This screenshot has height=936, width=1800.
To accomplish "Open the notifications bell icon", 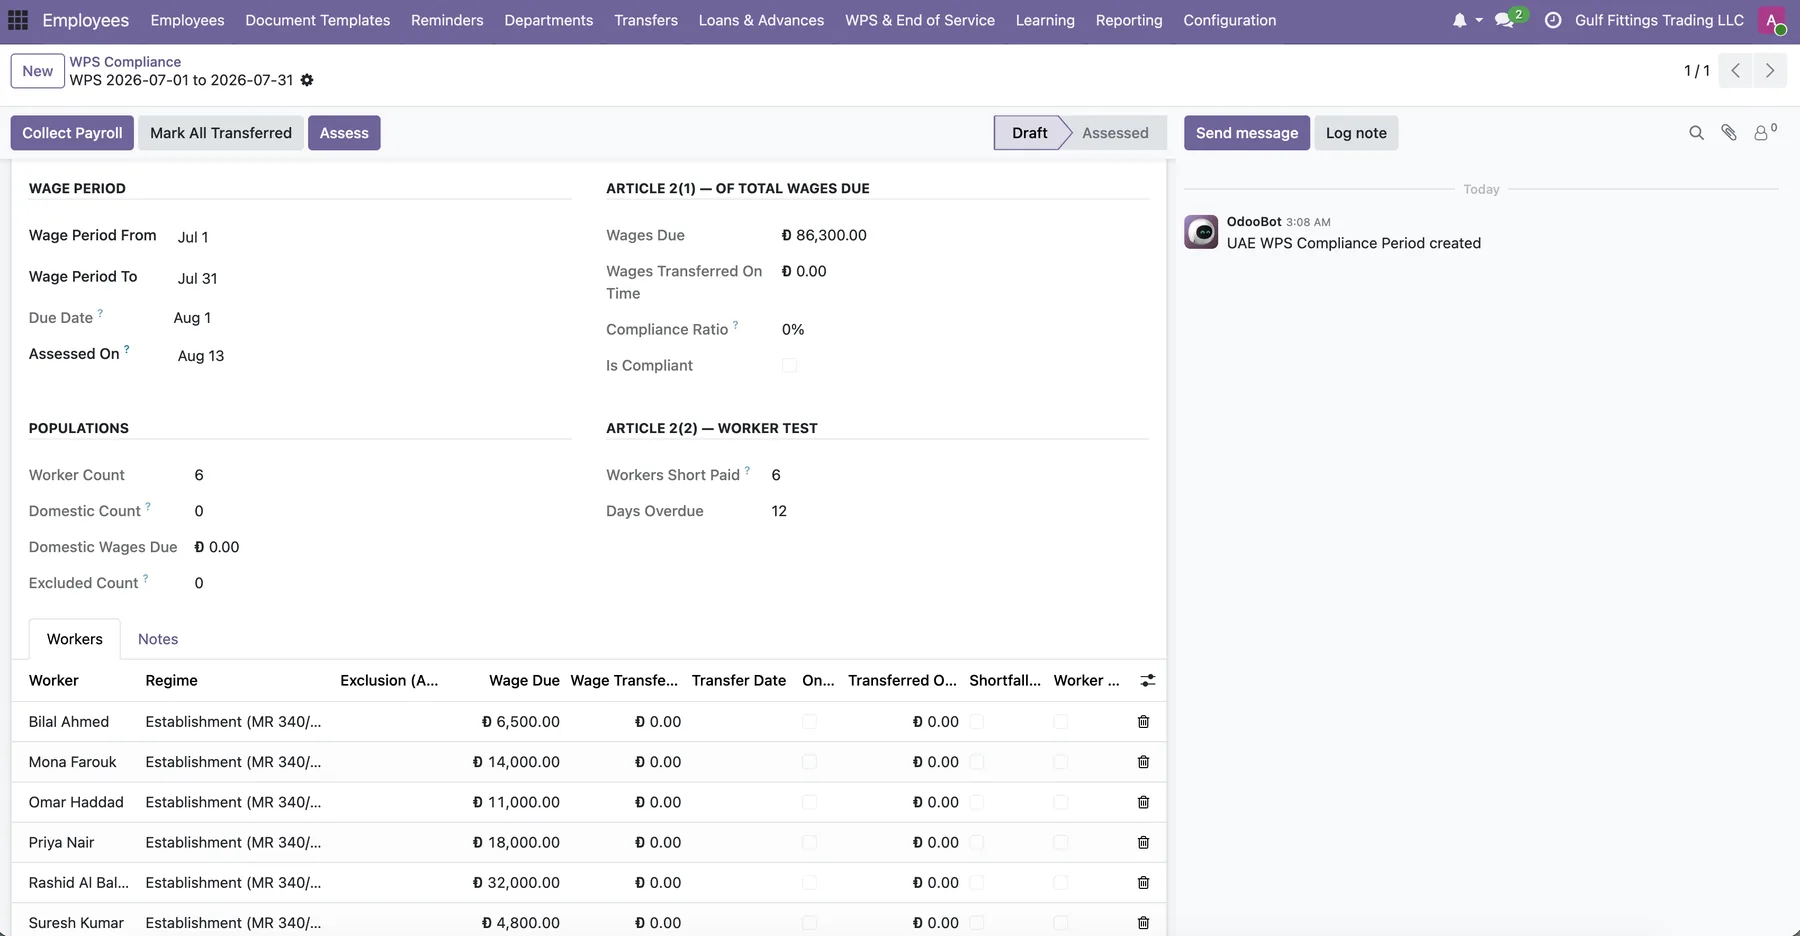I will 1459,20.
